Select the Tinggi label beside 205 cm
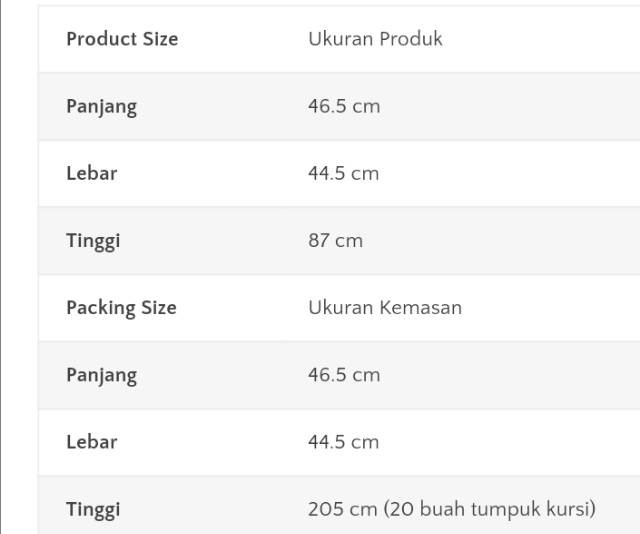The height and width of the screenshot is (534, 640). pos(93,510)
